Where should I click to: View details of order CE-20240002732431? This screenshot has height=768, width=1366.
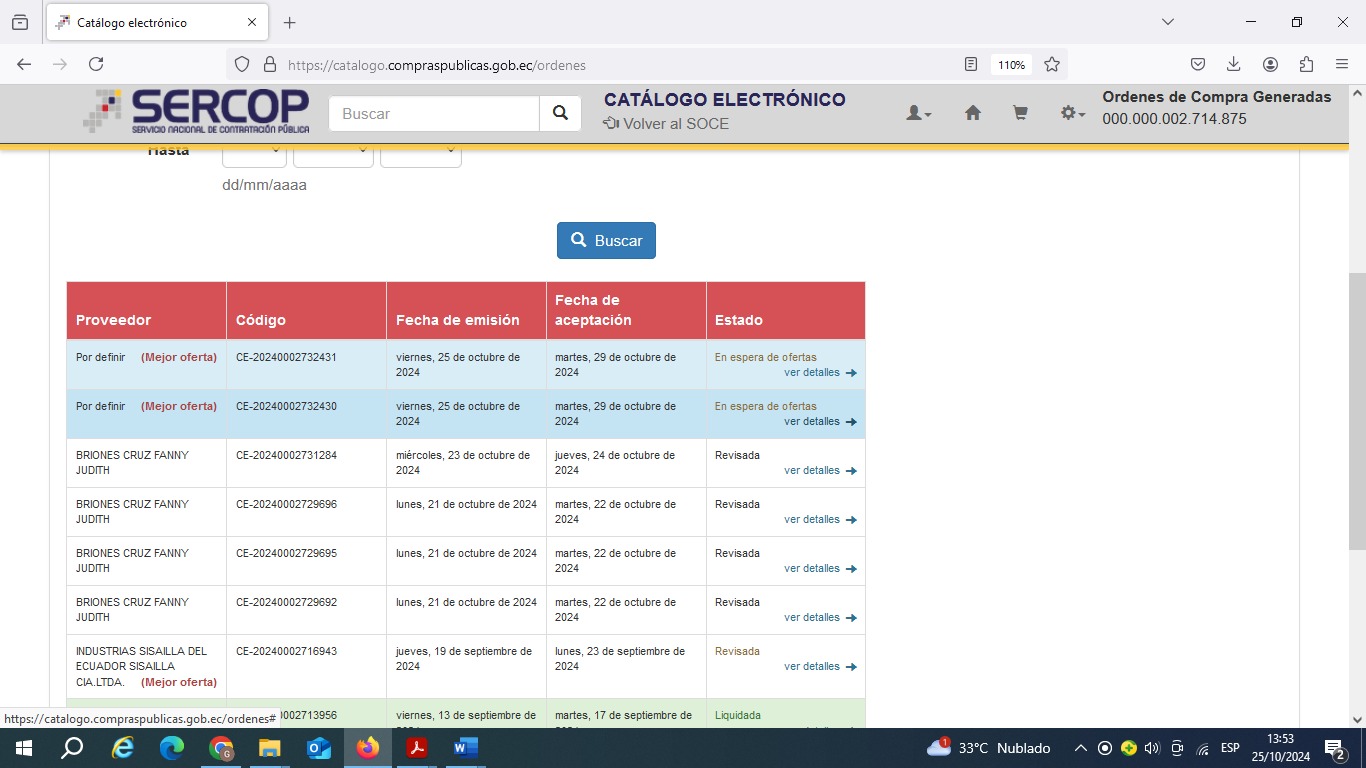click(819, 373)
